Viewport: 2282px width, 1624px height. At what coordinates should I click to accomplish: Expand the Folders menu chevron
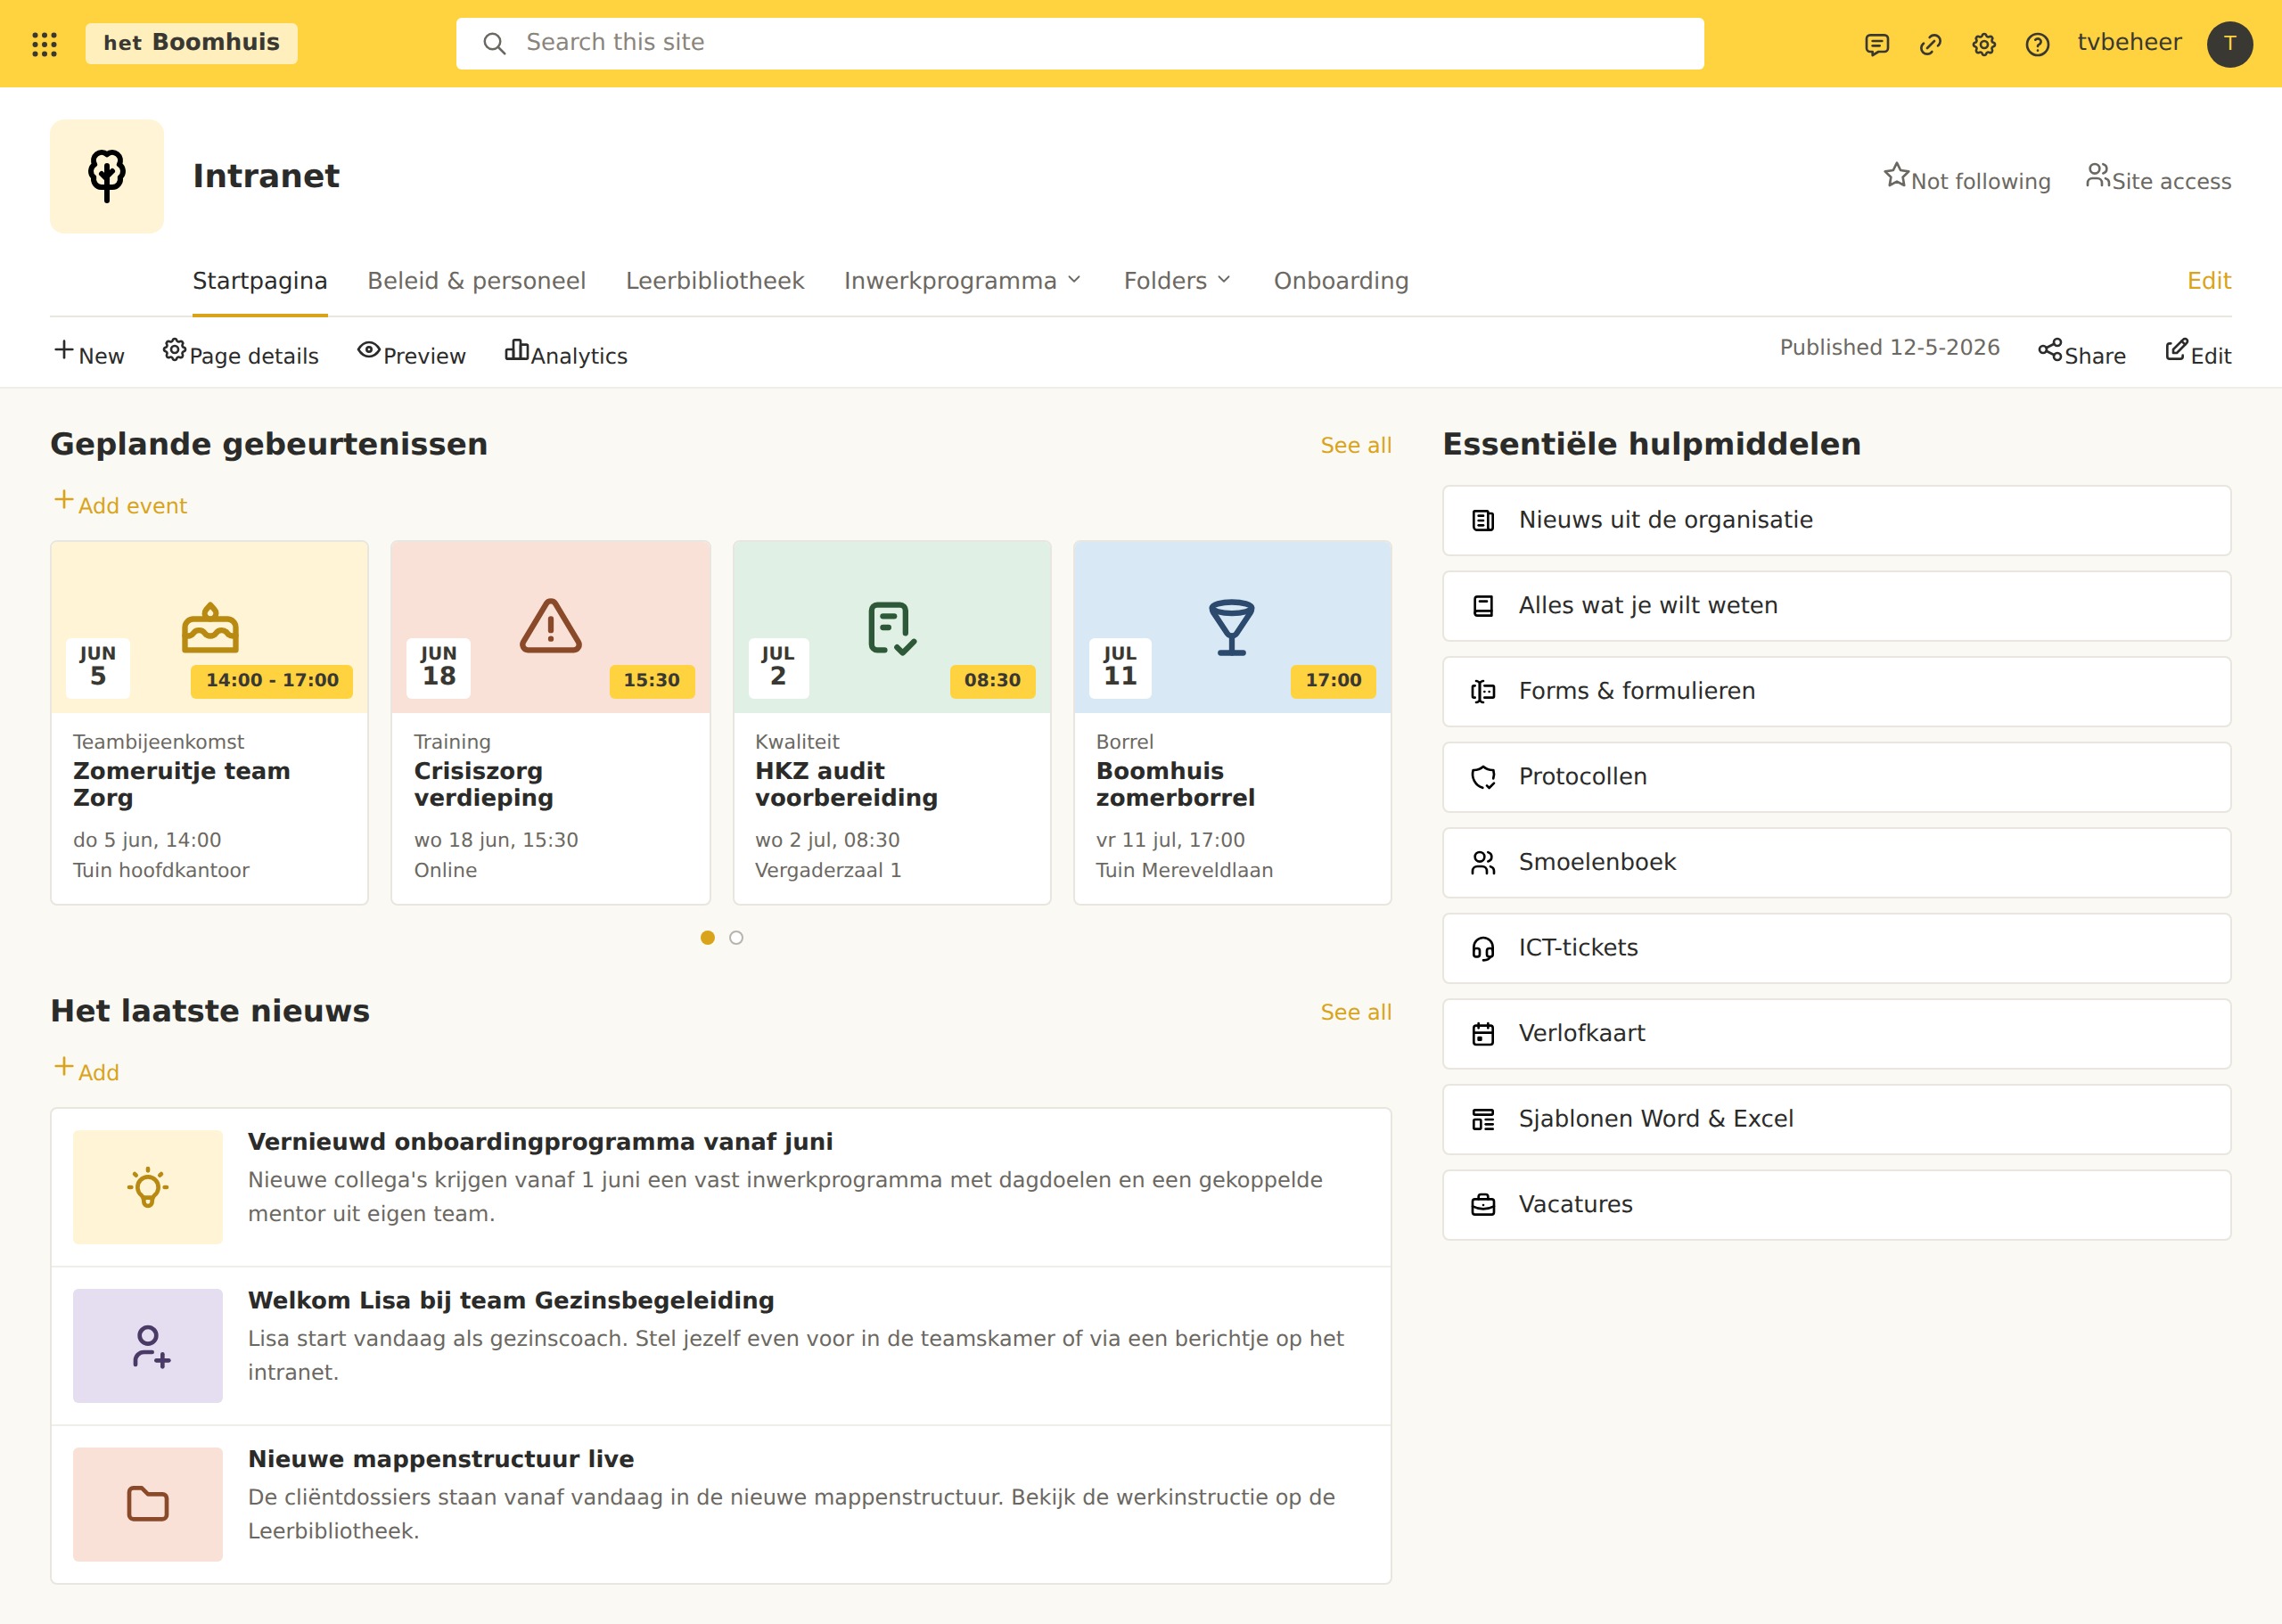click(x=1224, y=280)
